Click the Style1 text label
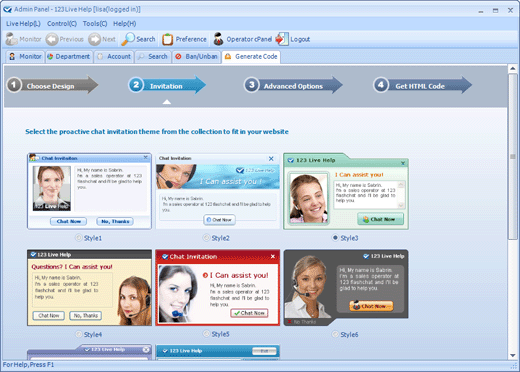The height and width of the screenshot is (372, 520). tap(93, 238)
